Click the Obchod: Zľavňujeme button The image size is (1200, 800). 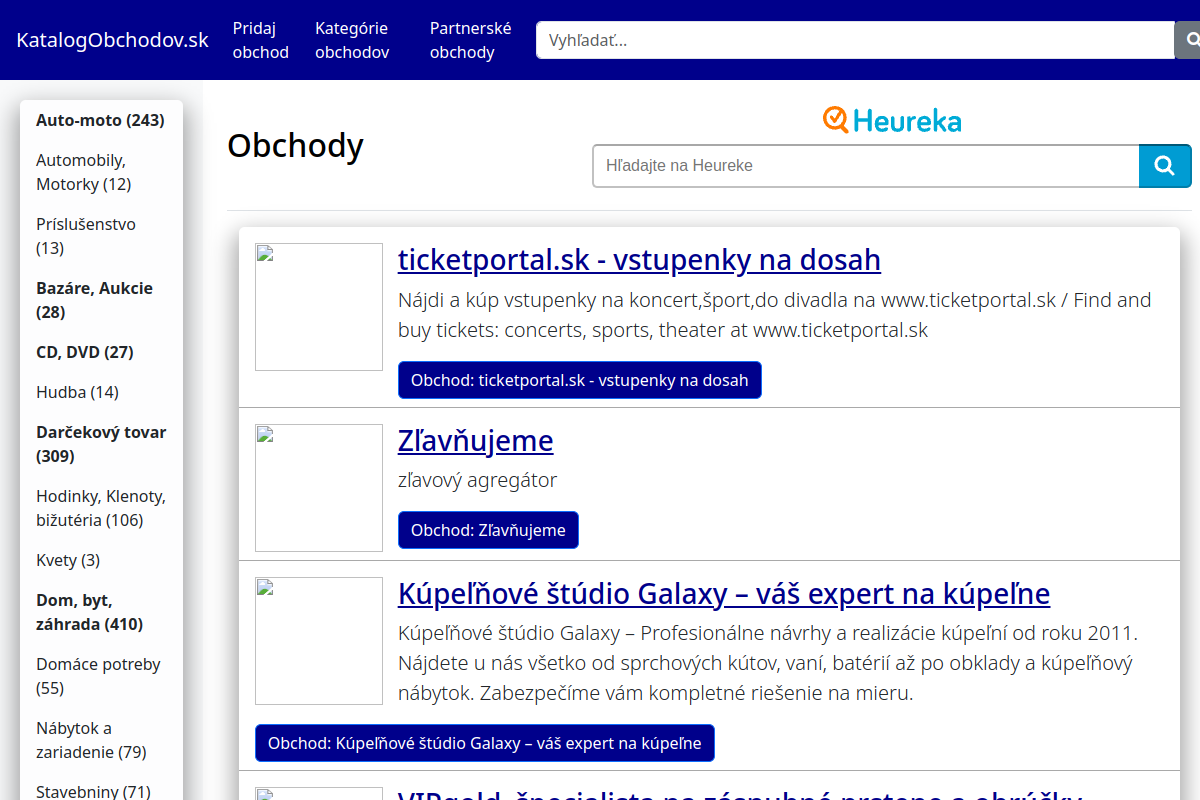pos(488,530)
